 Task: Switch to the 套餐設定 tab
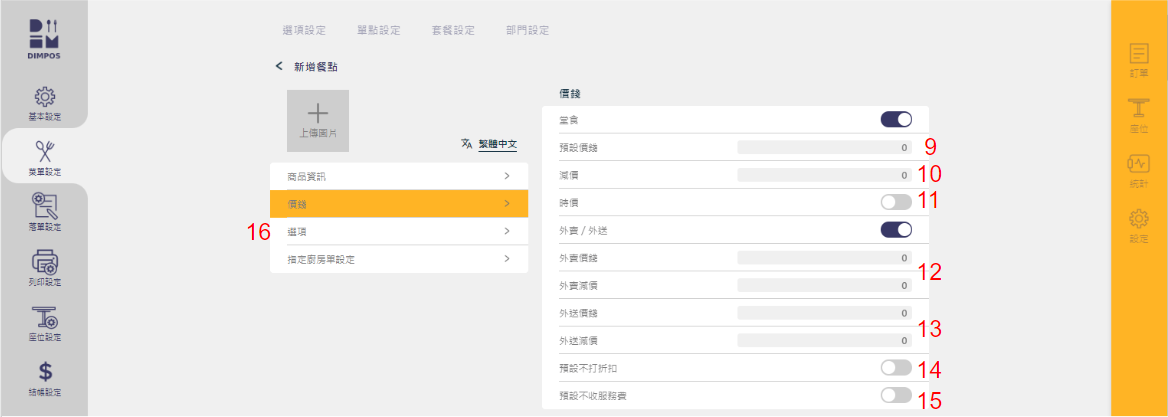pyautogui.click(x=453, y=30)
